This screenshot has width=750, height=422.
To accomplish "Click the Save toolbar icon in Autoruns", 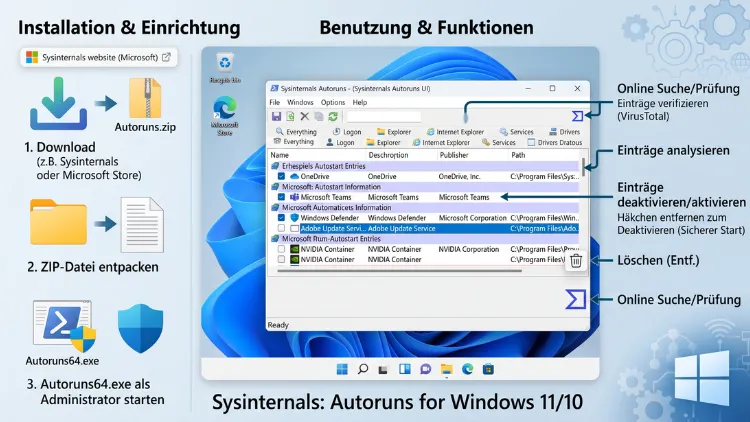I will coord(276,116).
